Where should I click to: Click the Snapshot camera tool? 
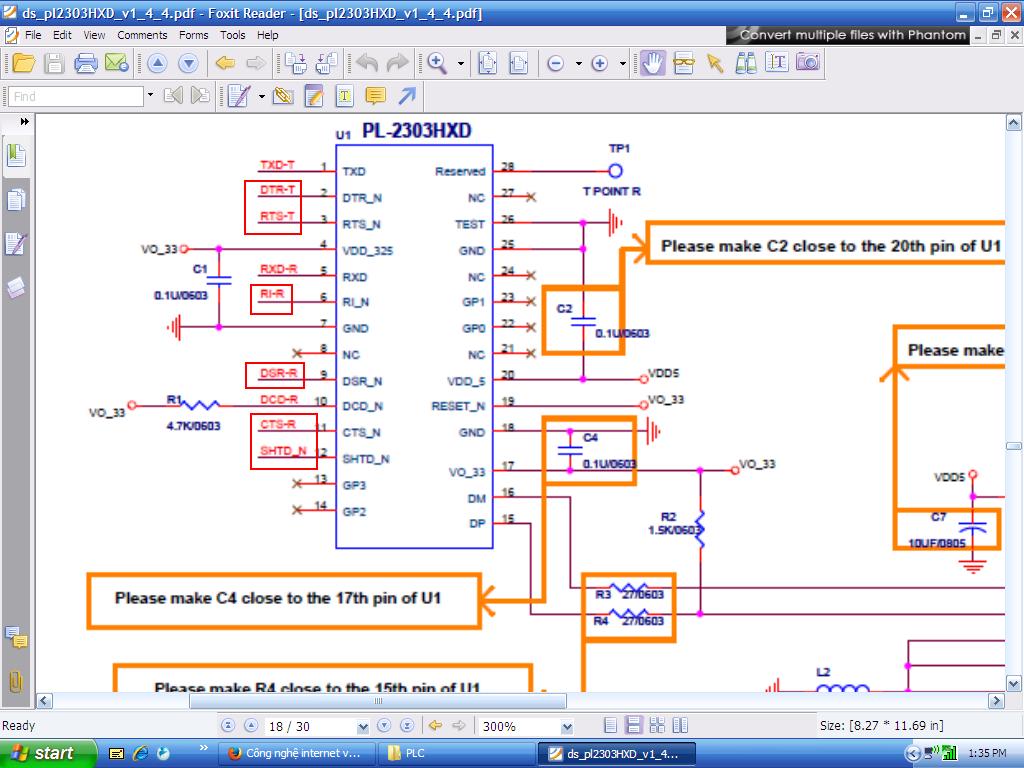807,63
